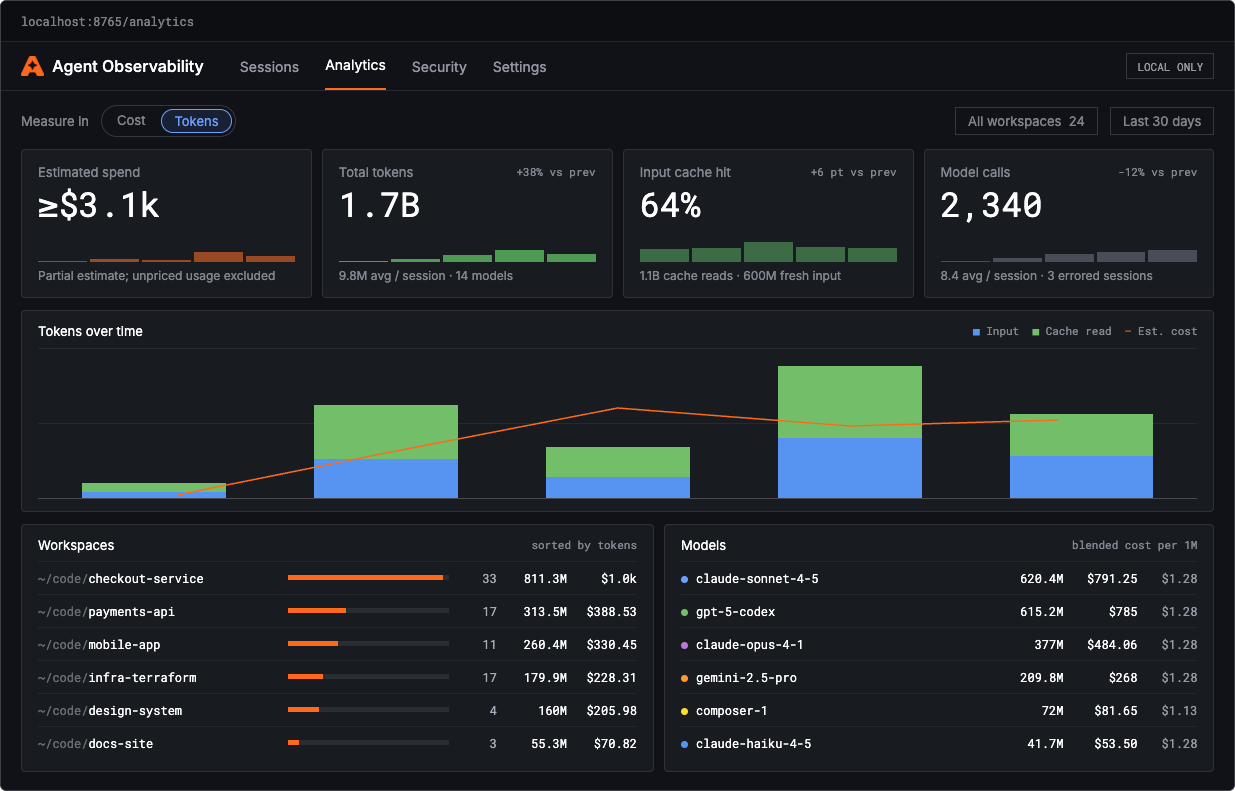Click the sorted by tokens label
This screenshot has height=791, width=1235.
coord(584,545)
